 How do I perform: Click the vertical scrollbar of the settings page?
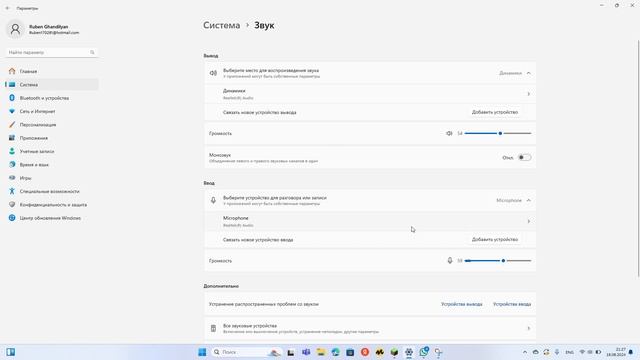click(638, 159)
